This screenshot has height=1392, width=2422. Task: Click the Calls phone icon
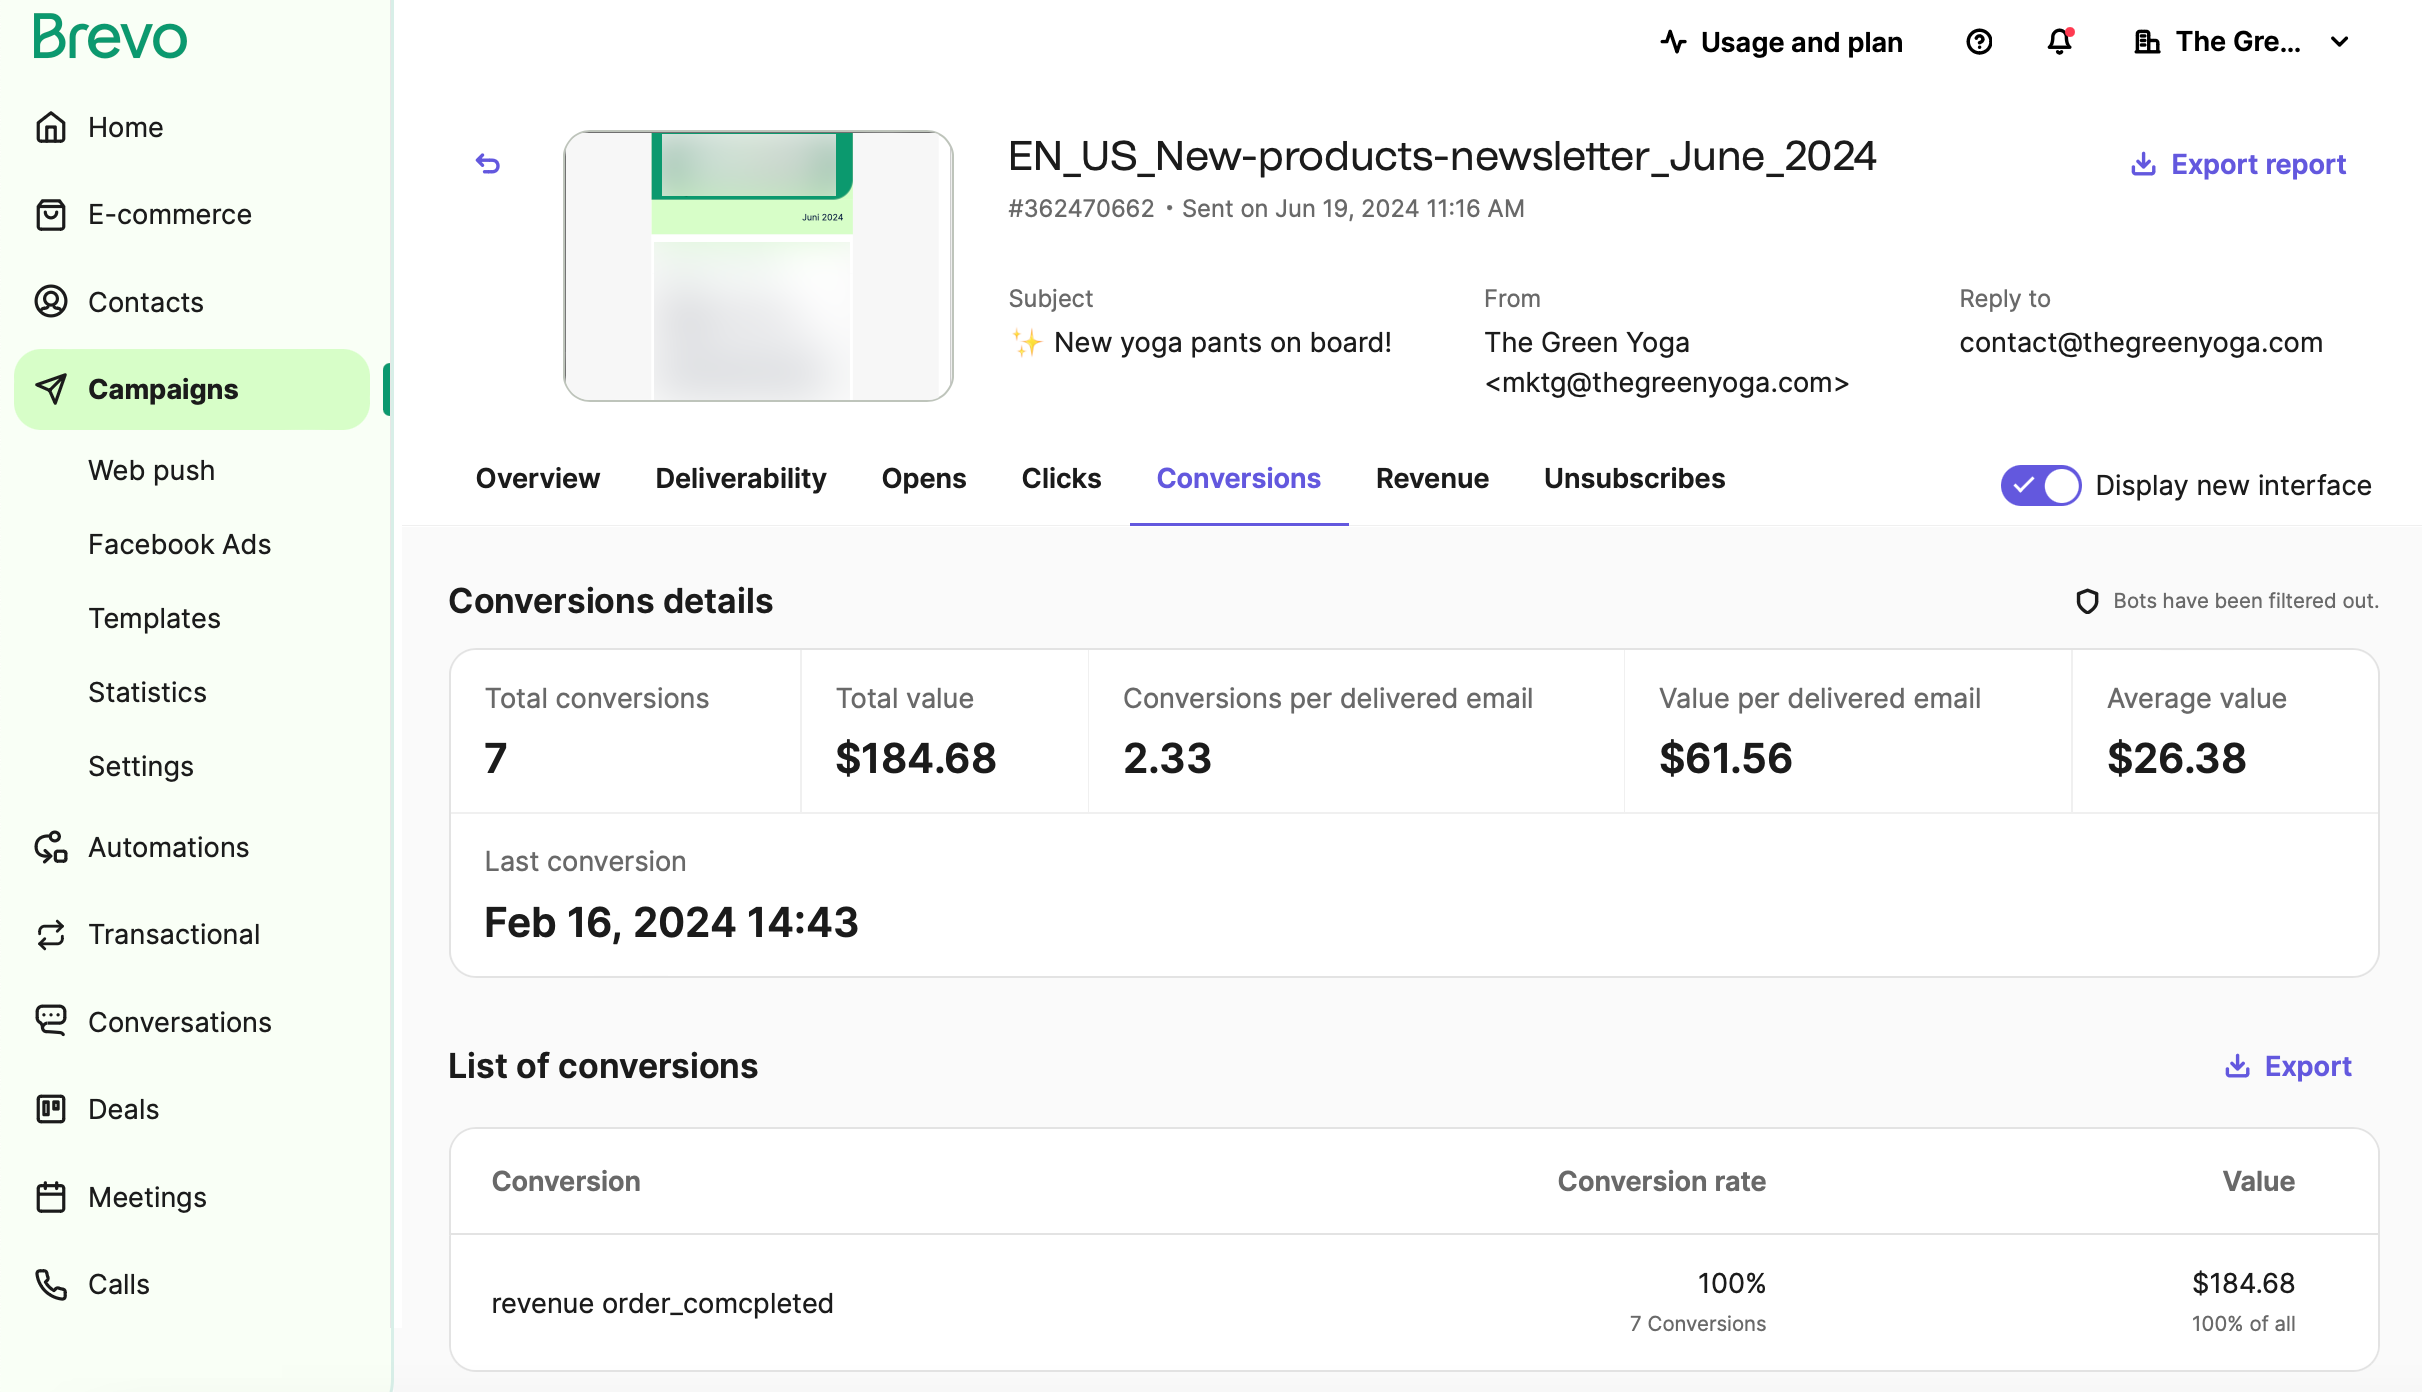(52, 1284)
